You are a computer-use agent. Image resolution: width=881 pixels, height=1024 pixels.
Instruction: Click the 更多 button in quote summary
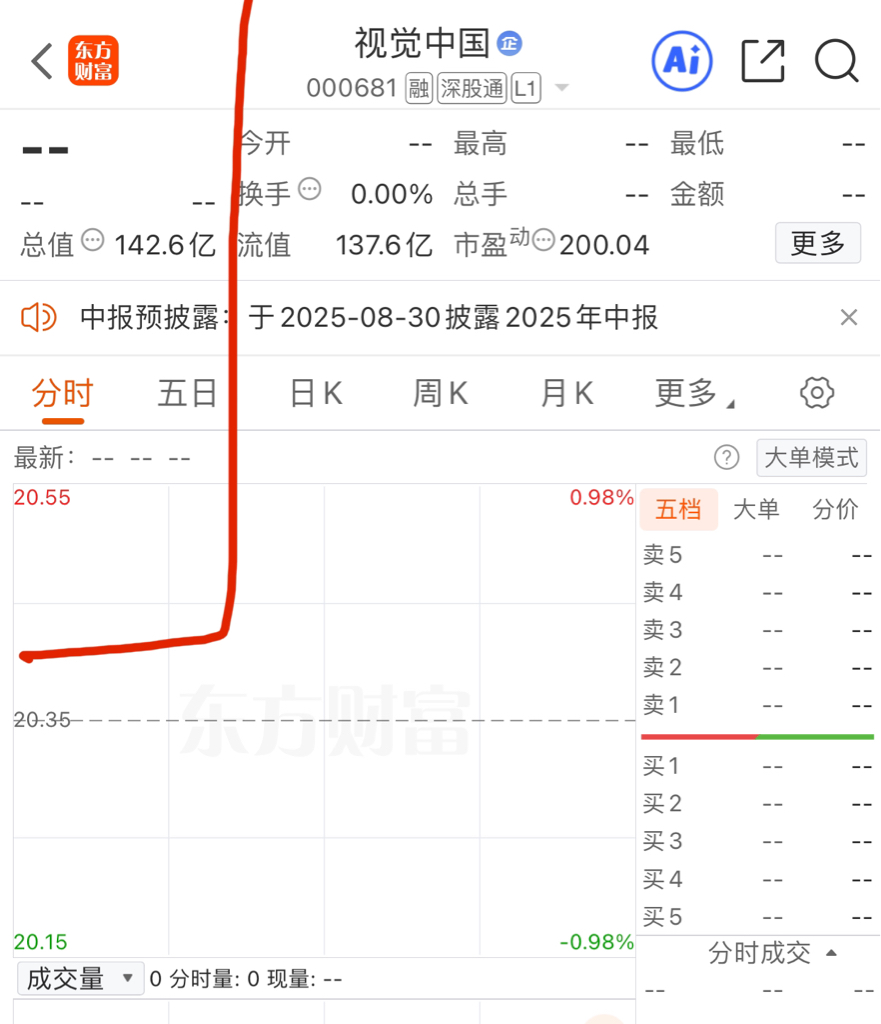(x=818, y=243)
